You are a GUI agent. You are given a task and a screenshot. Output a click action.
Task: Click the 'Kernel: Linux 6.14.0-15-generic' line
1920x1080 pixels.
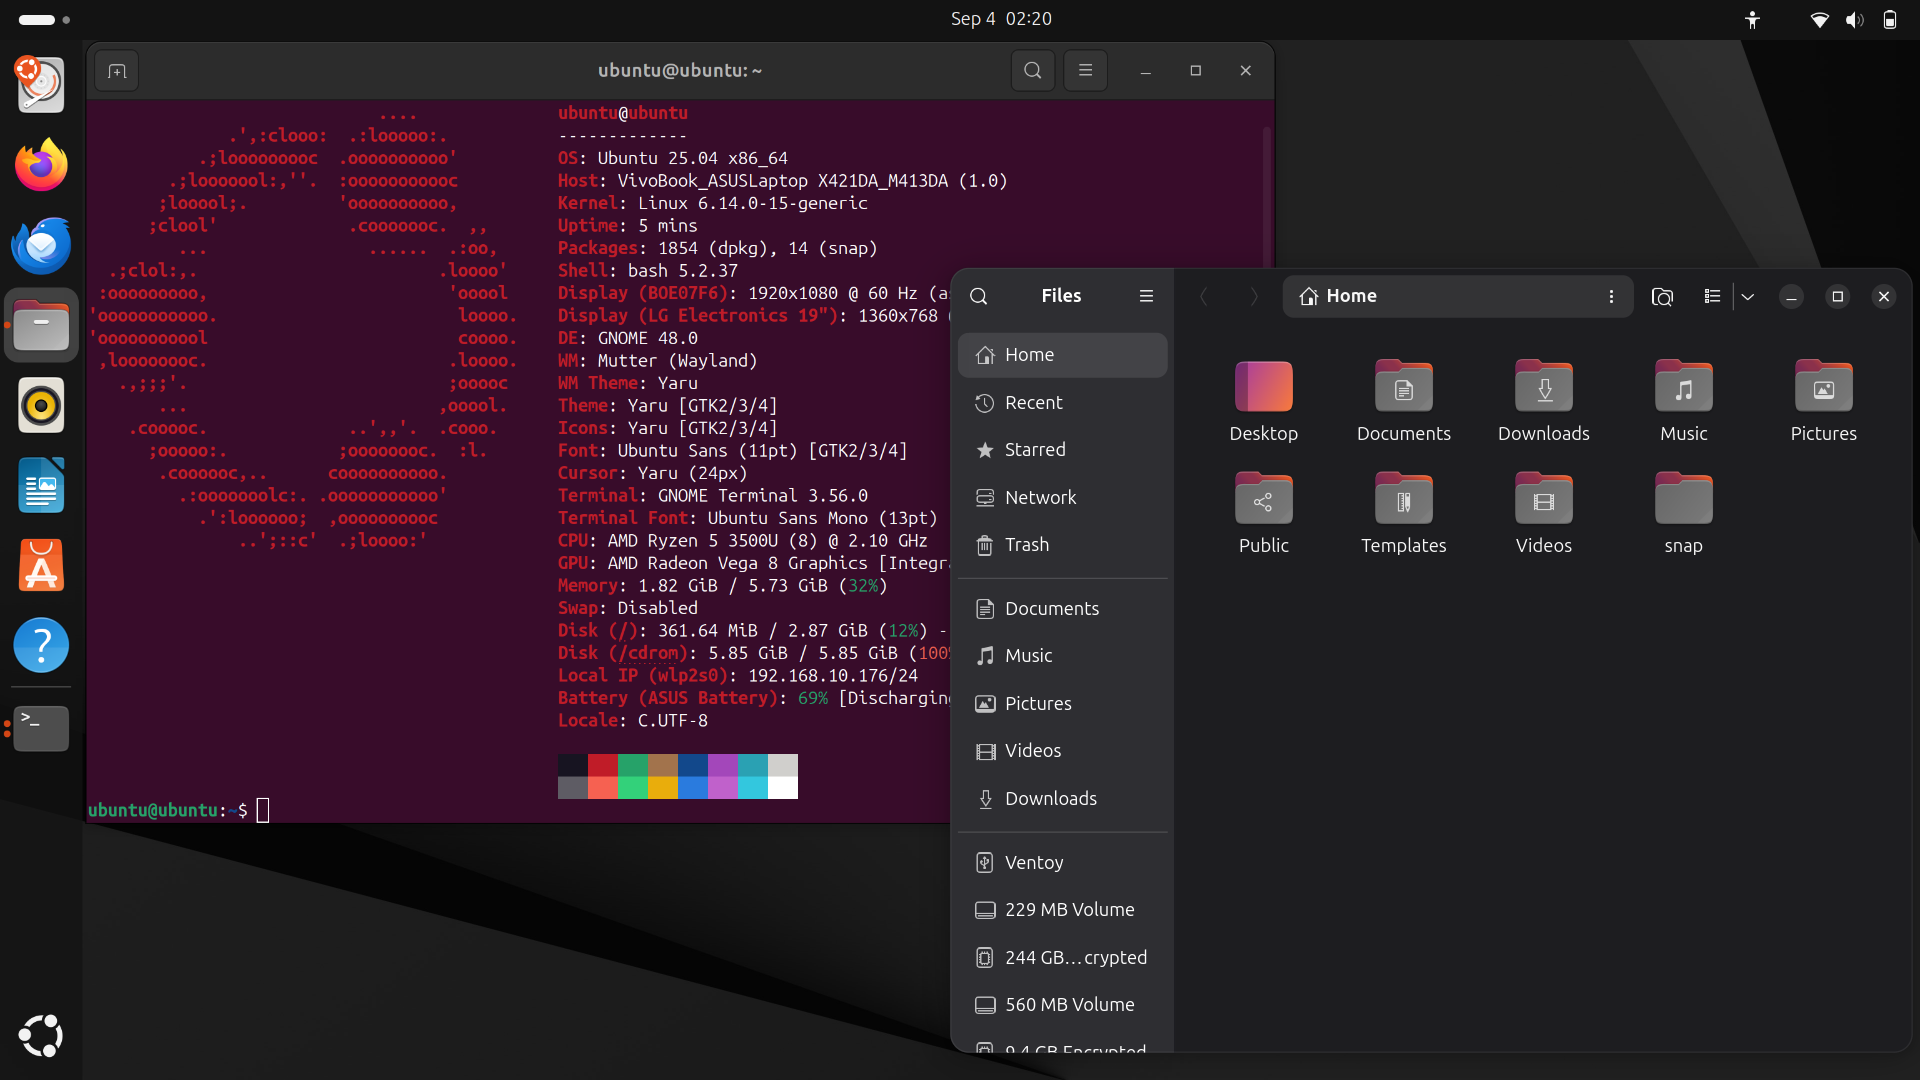[x=713, y=203]
